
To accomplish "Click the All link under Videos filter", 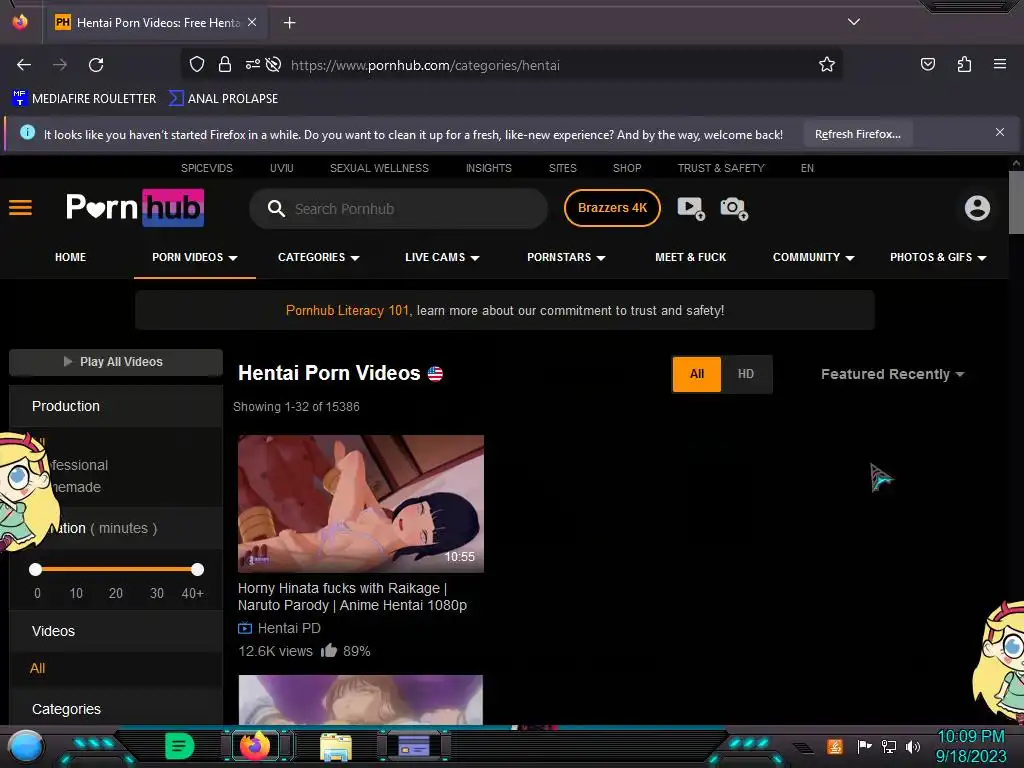I will click(x=37, y=668).
